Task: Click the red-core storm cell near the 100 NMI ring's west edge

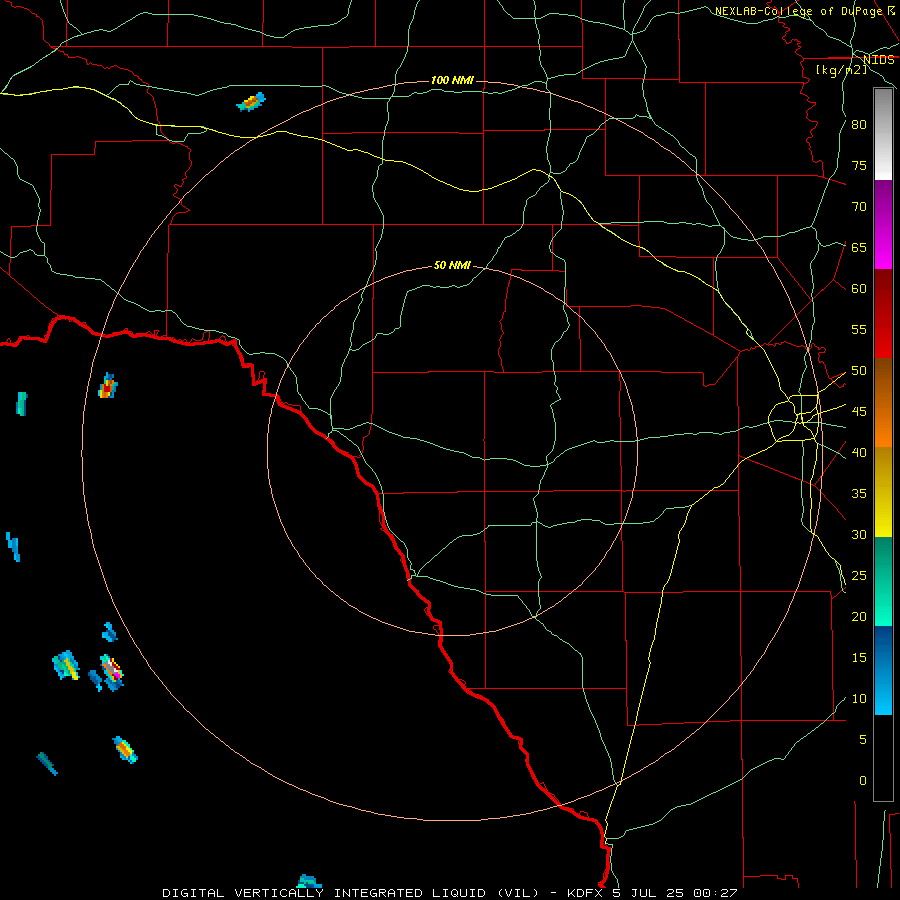Action: (x=108, y=386)
